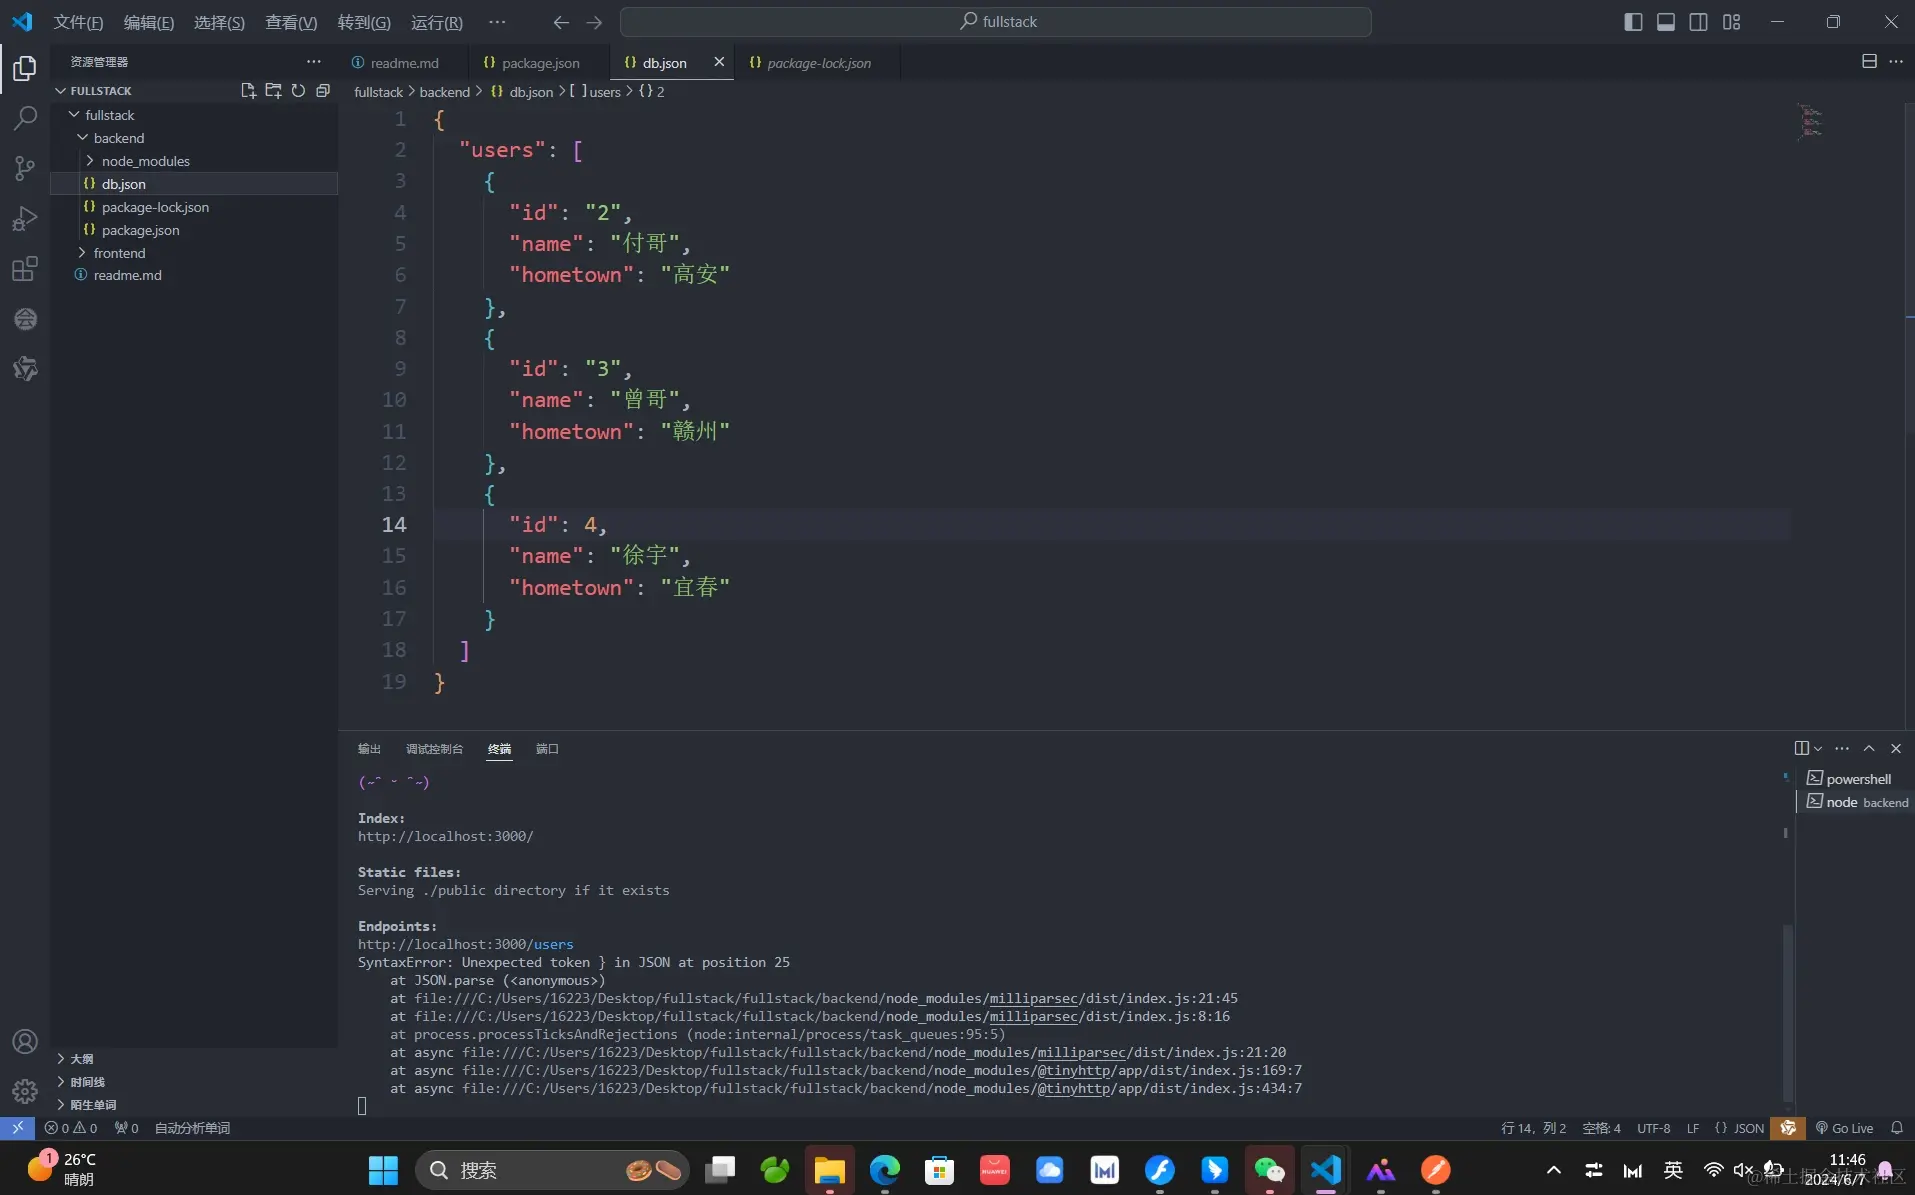This screenshot has height=1195, width=1915.
Task: Collapse all folders in explorer
Action: (x=323, y=91)
